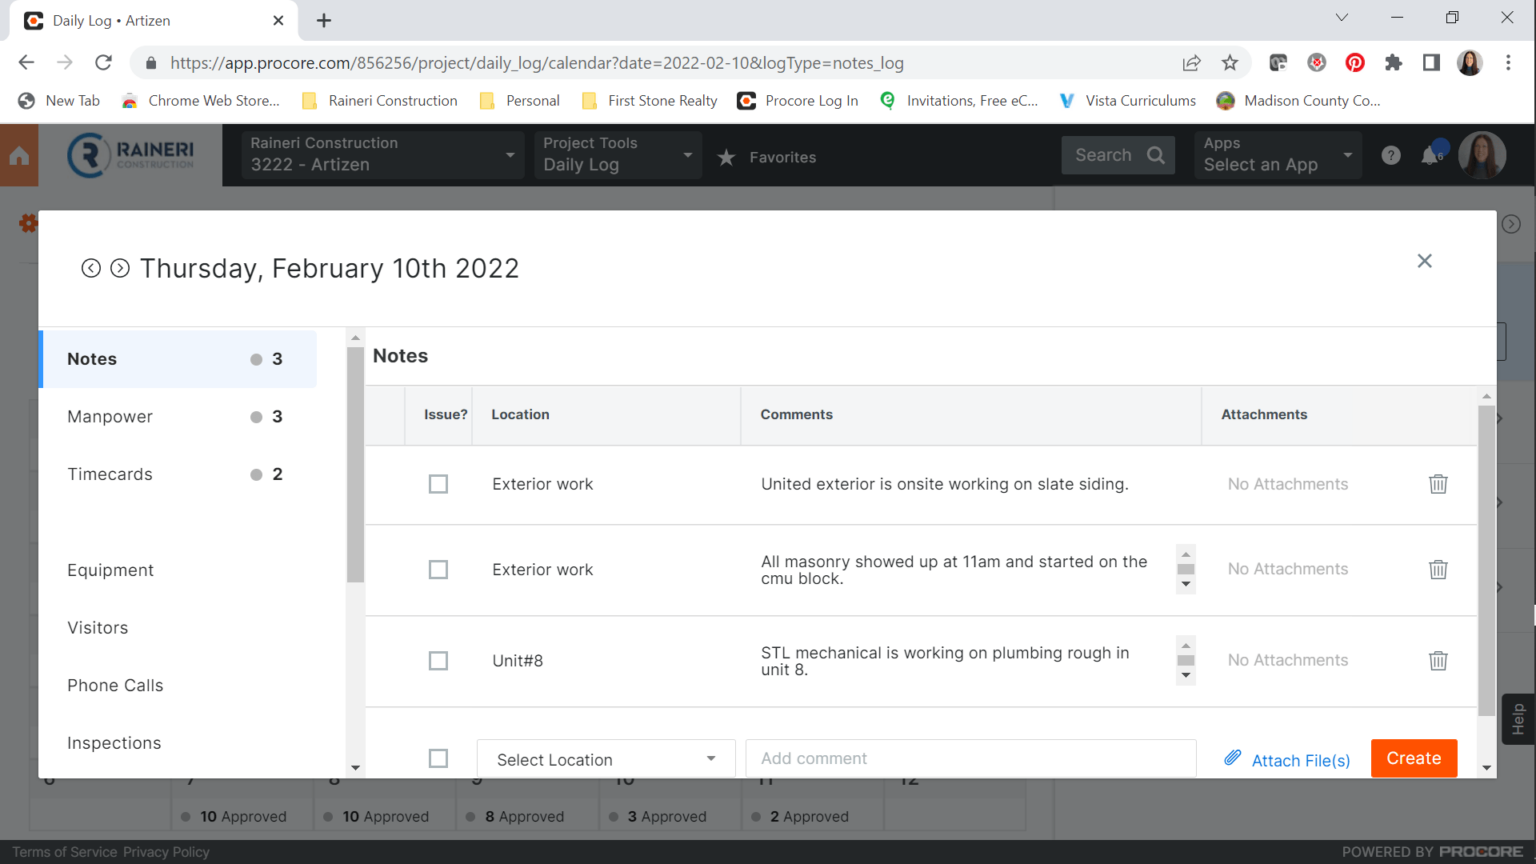Open Raineri Construction bookmark folder

(x=379, y=101)
